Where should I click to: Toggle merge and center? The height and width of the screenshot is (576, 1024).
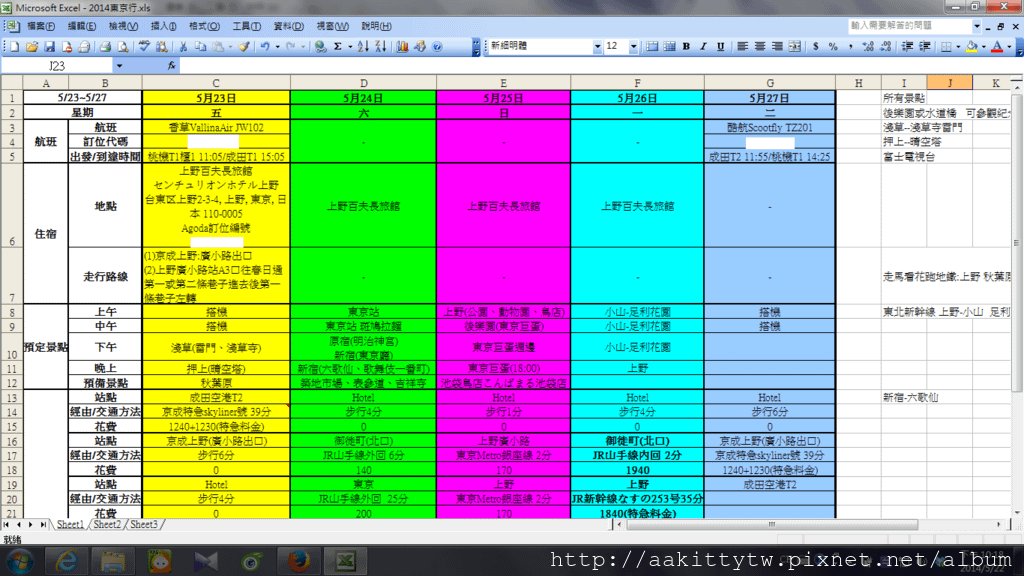click(795, 46)
